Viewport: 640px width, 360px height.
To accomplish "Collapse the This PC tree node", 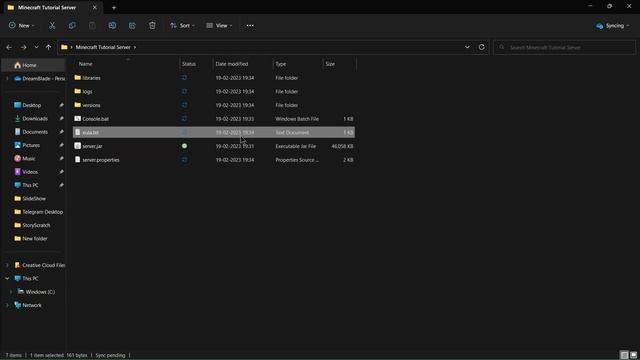I will point(7,279).
